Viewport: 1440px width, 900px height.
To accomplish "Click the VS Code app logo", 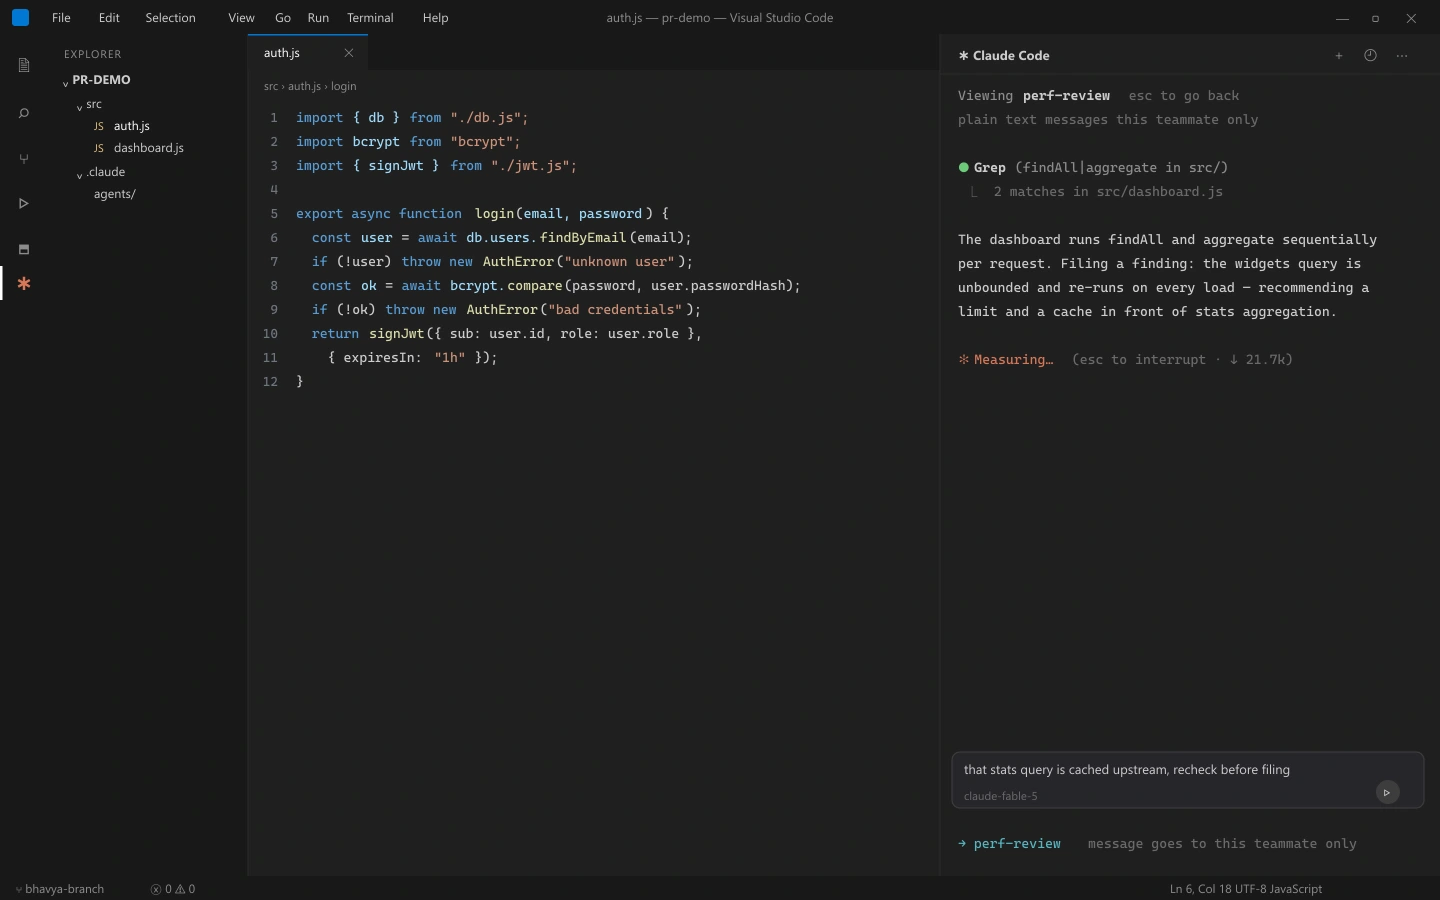I will tap(20, 18).
